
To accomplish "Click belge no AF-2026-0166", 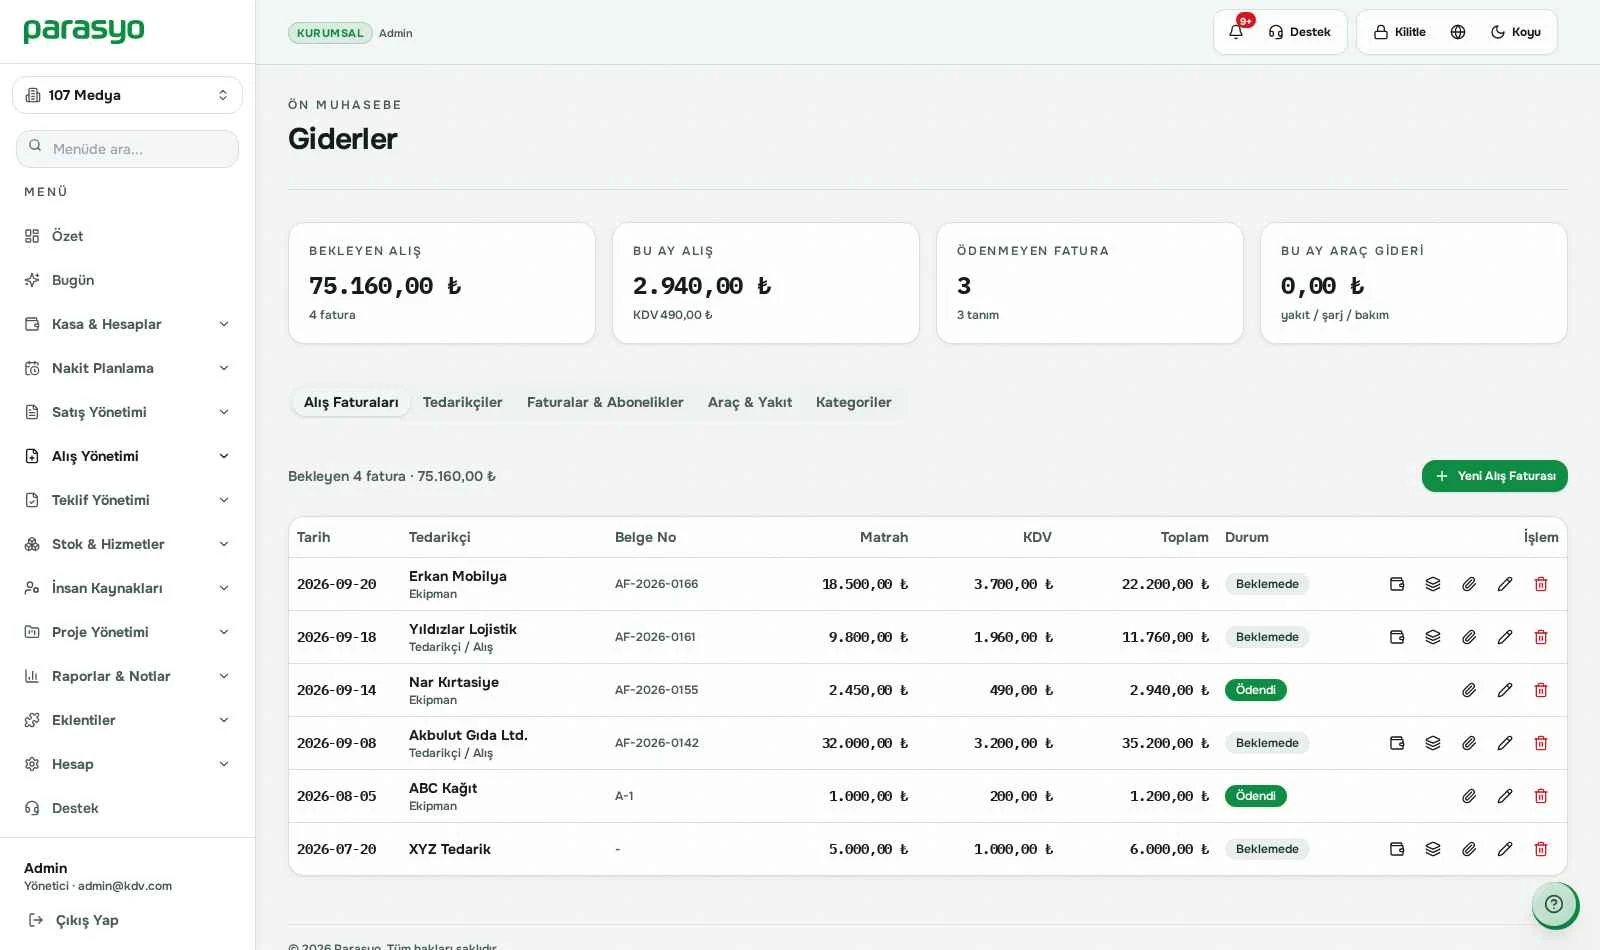I will point(656,584).
